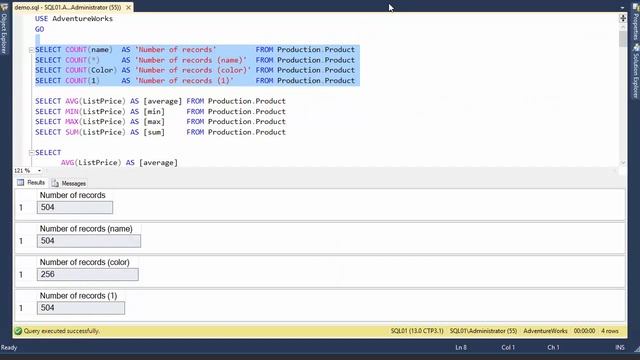Click the editor split window handle
The height and width of the screenshot is (360, 640).
click(622, 18)
